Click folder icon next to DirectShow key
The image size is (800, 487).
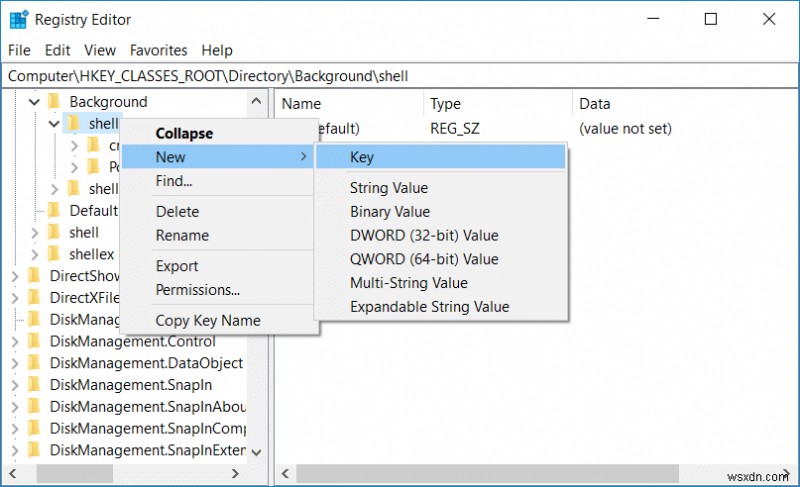point(35,276)
